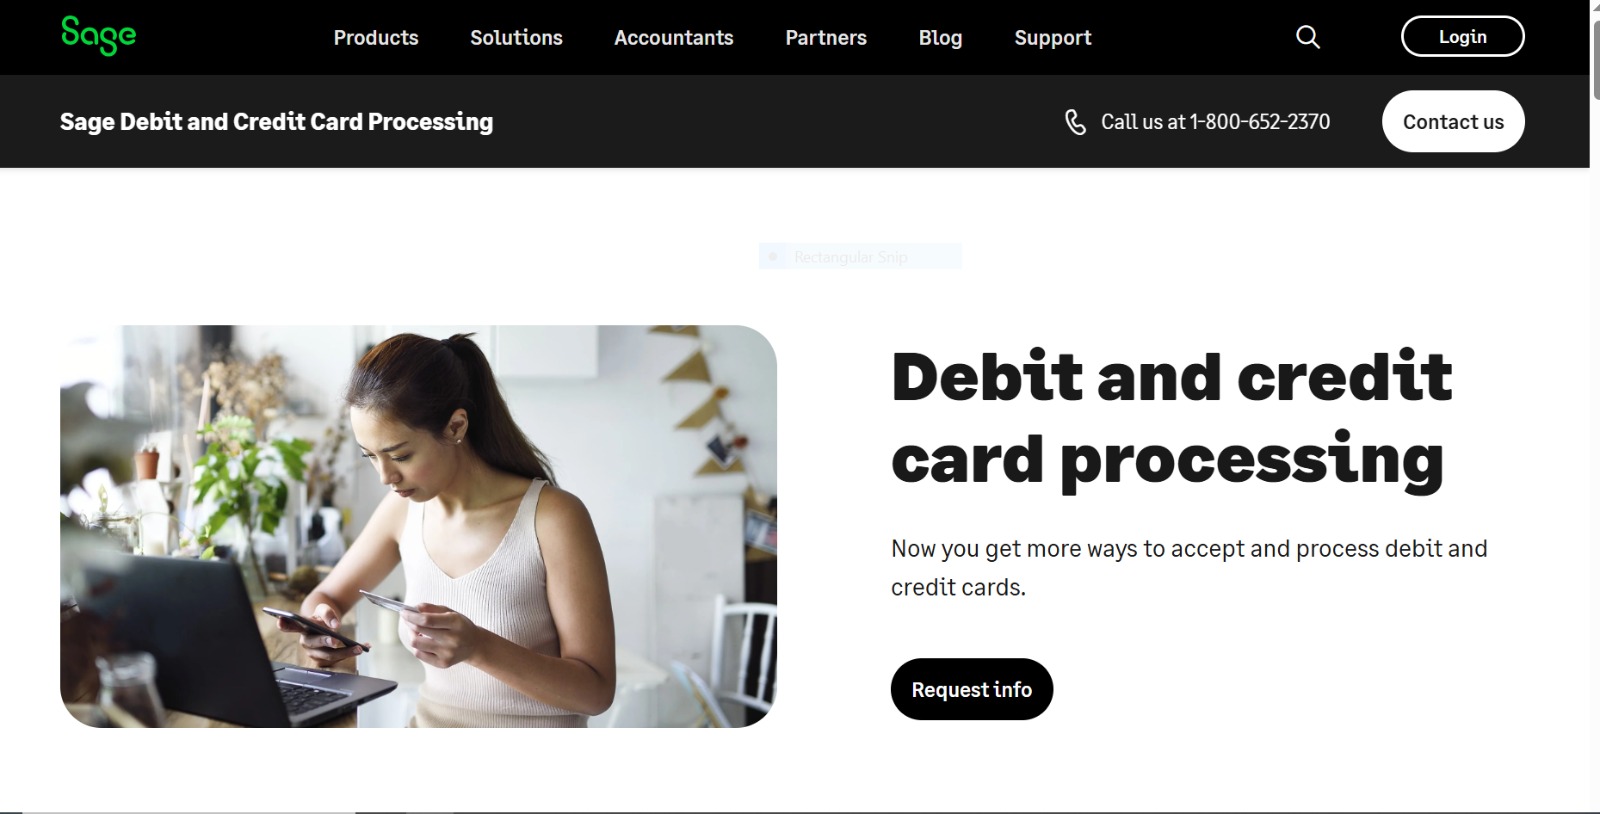Click the paragraph about accepting debit and credit cards
The width and height of the screenshot is (1600, 814).
[1189, 567]
